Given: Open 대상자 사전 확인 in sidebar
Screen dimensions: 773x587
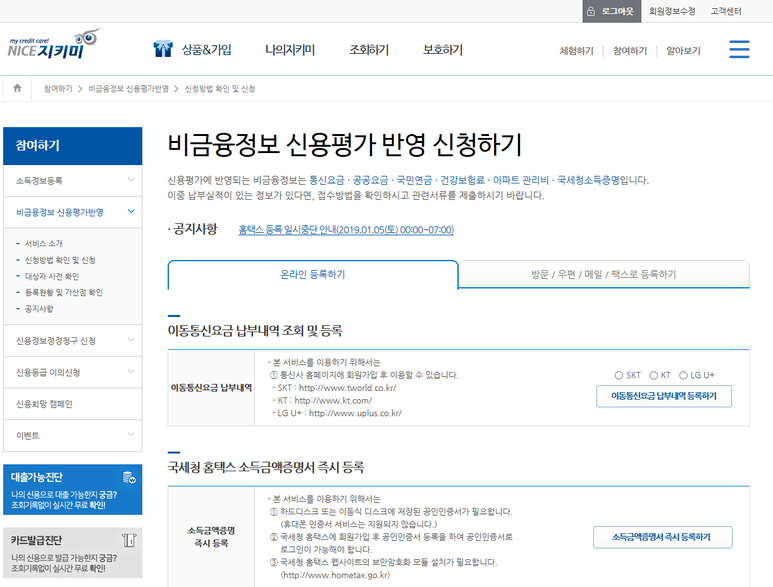Looking at the screenshot, I should [52, 276].
